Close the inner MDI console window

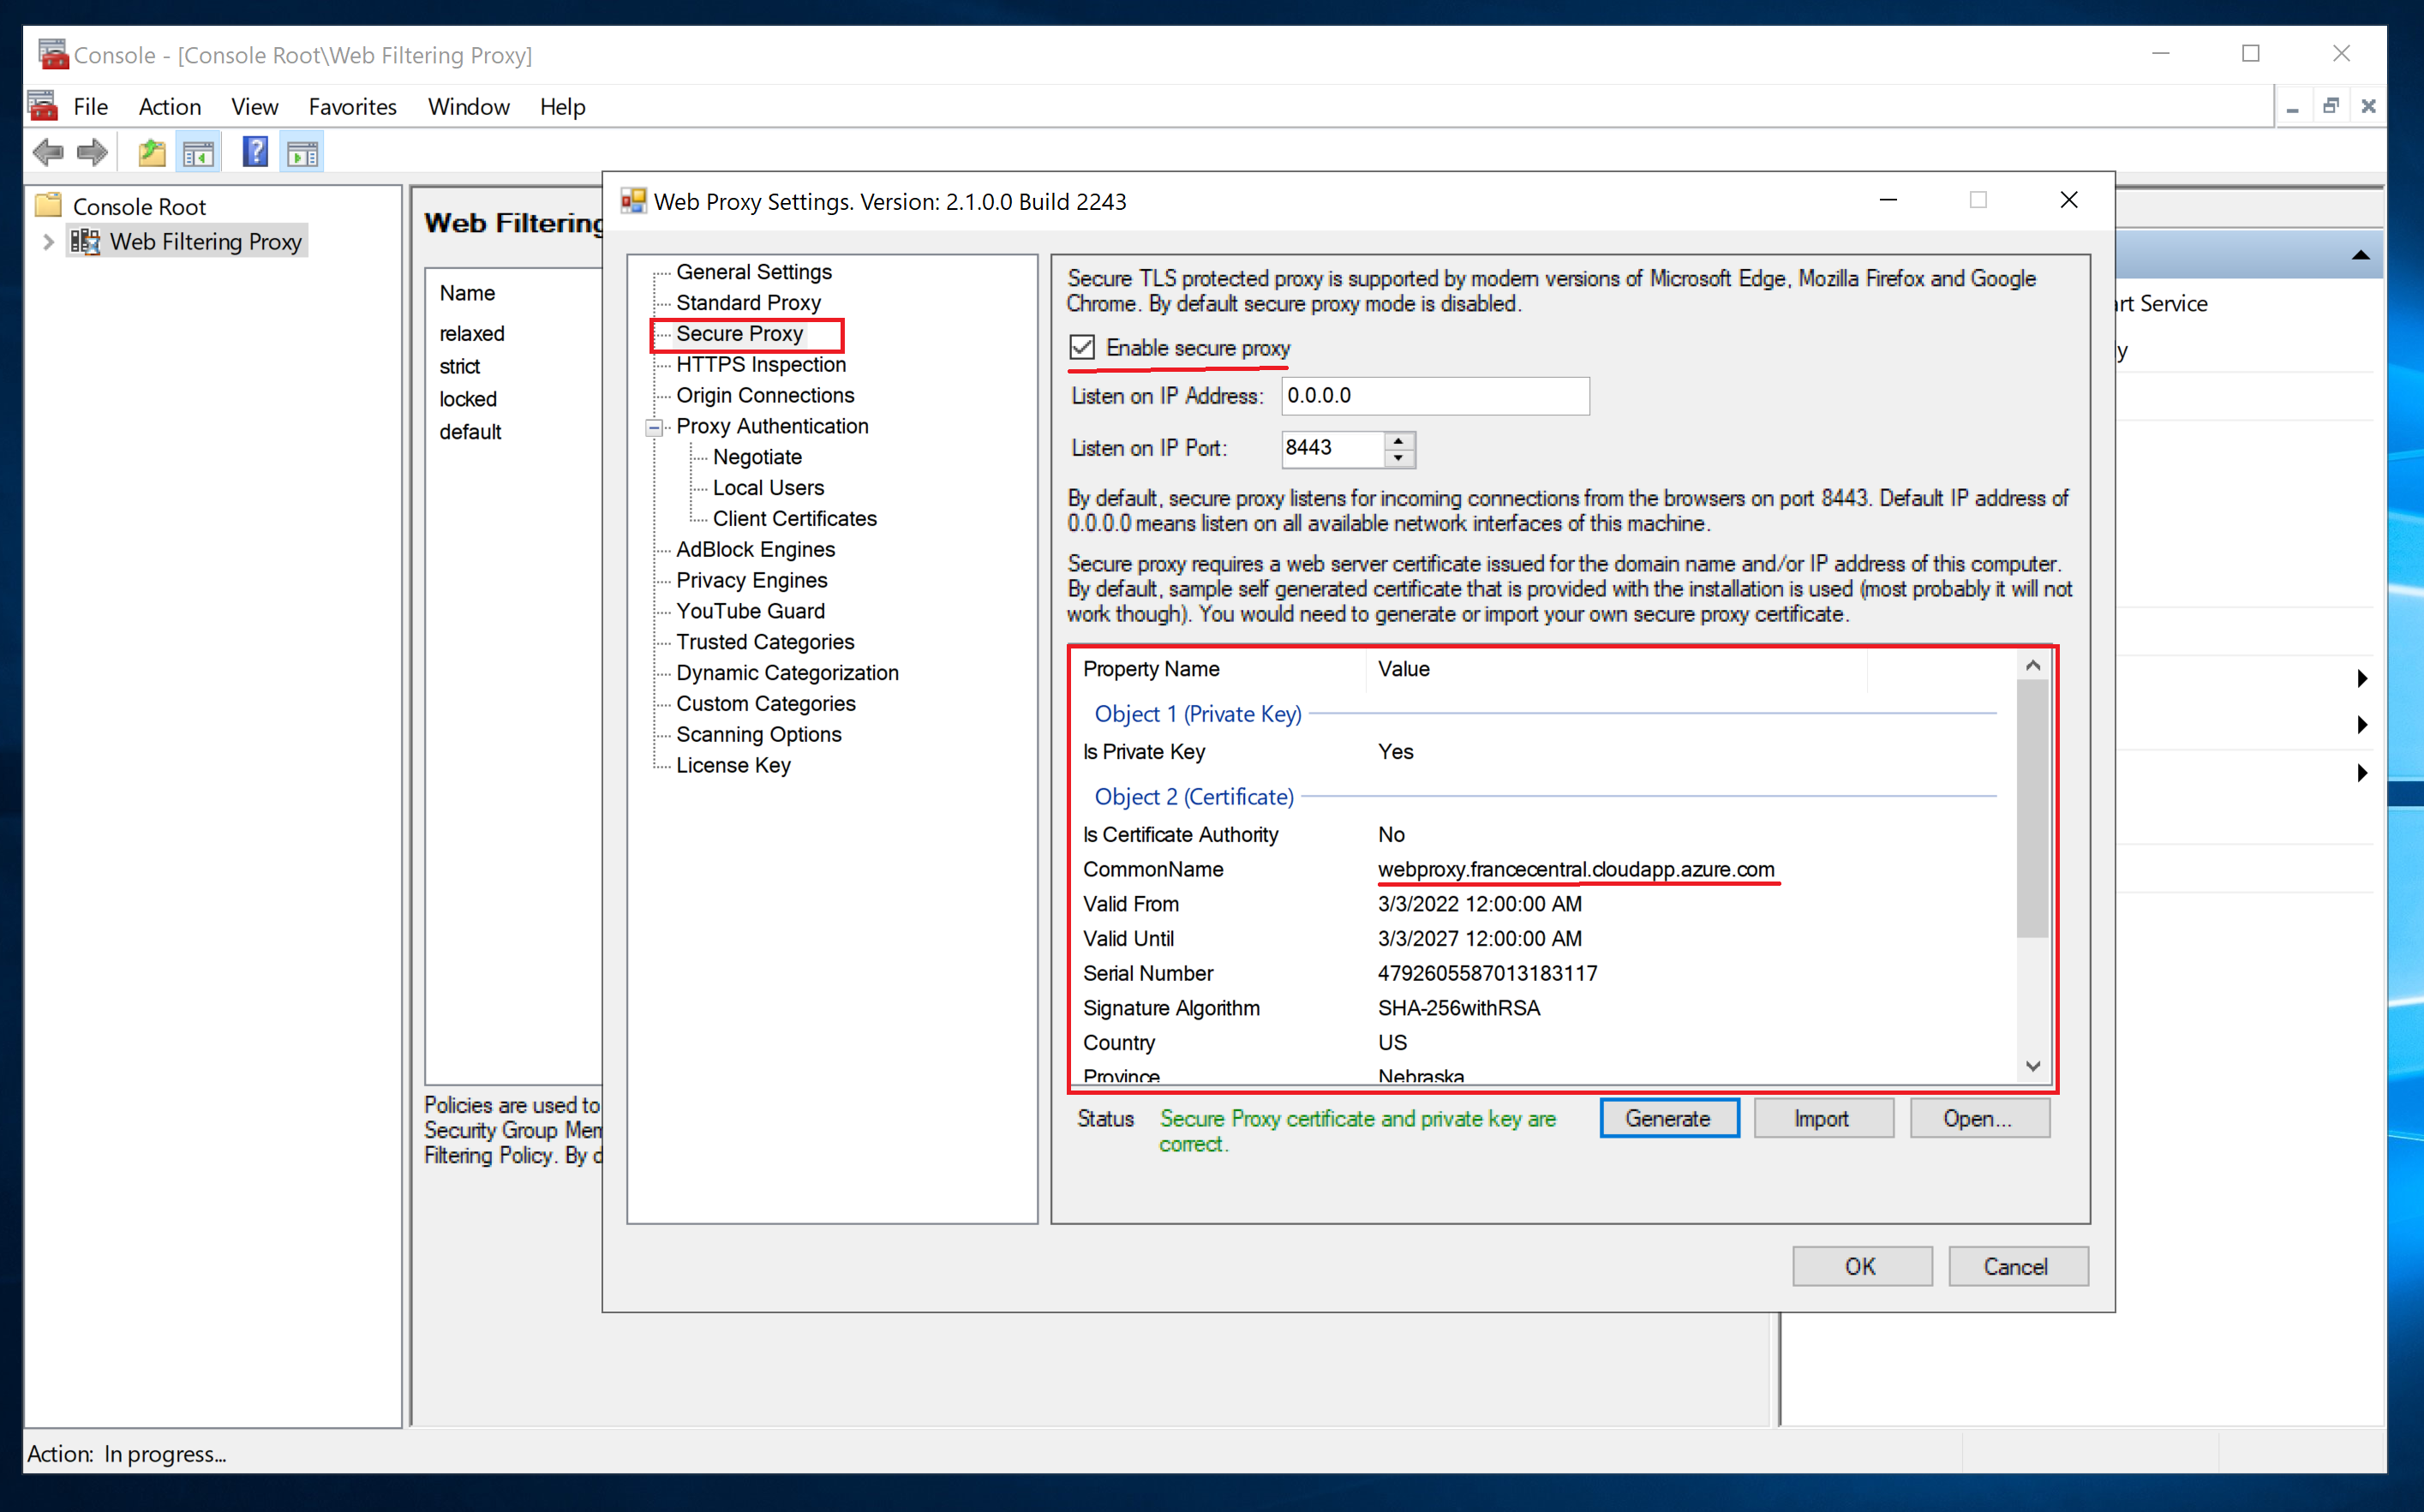tap(2368, 106)
